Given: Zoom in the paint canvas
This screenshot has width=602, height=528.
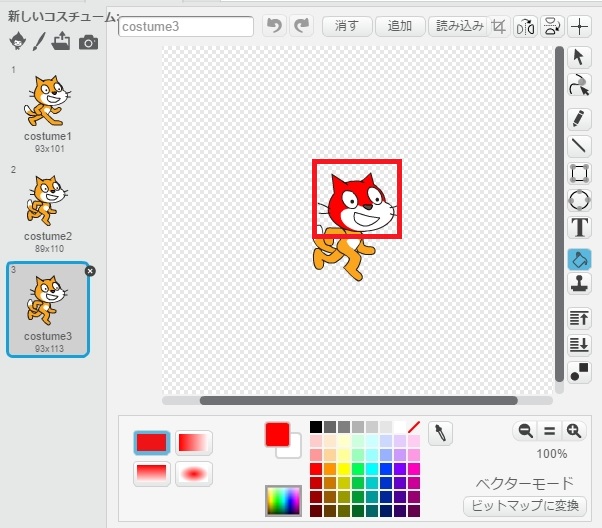Looking at the screenshot, I should [574, 431].
